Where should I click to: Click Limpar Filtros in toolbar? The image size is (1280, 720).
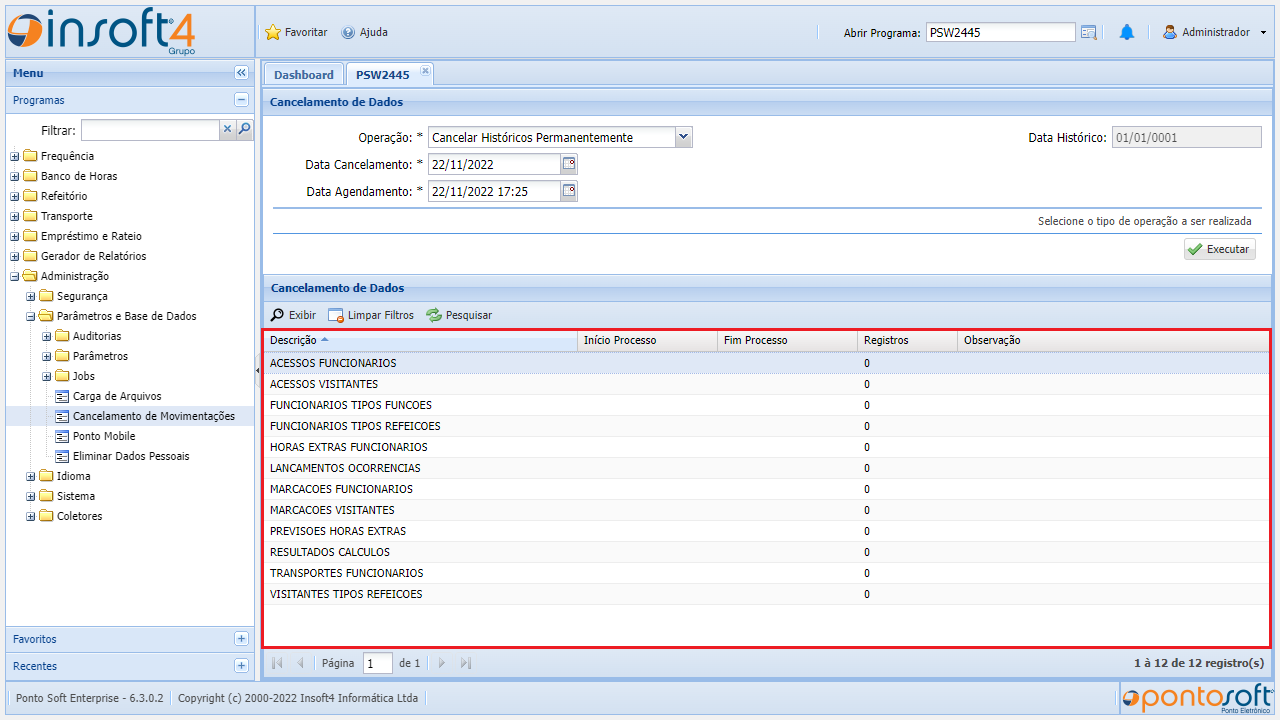371,315
